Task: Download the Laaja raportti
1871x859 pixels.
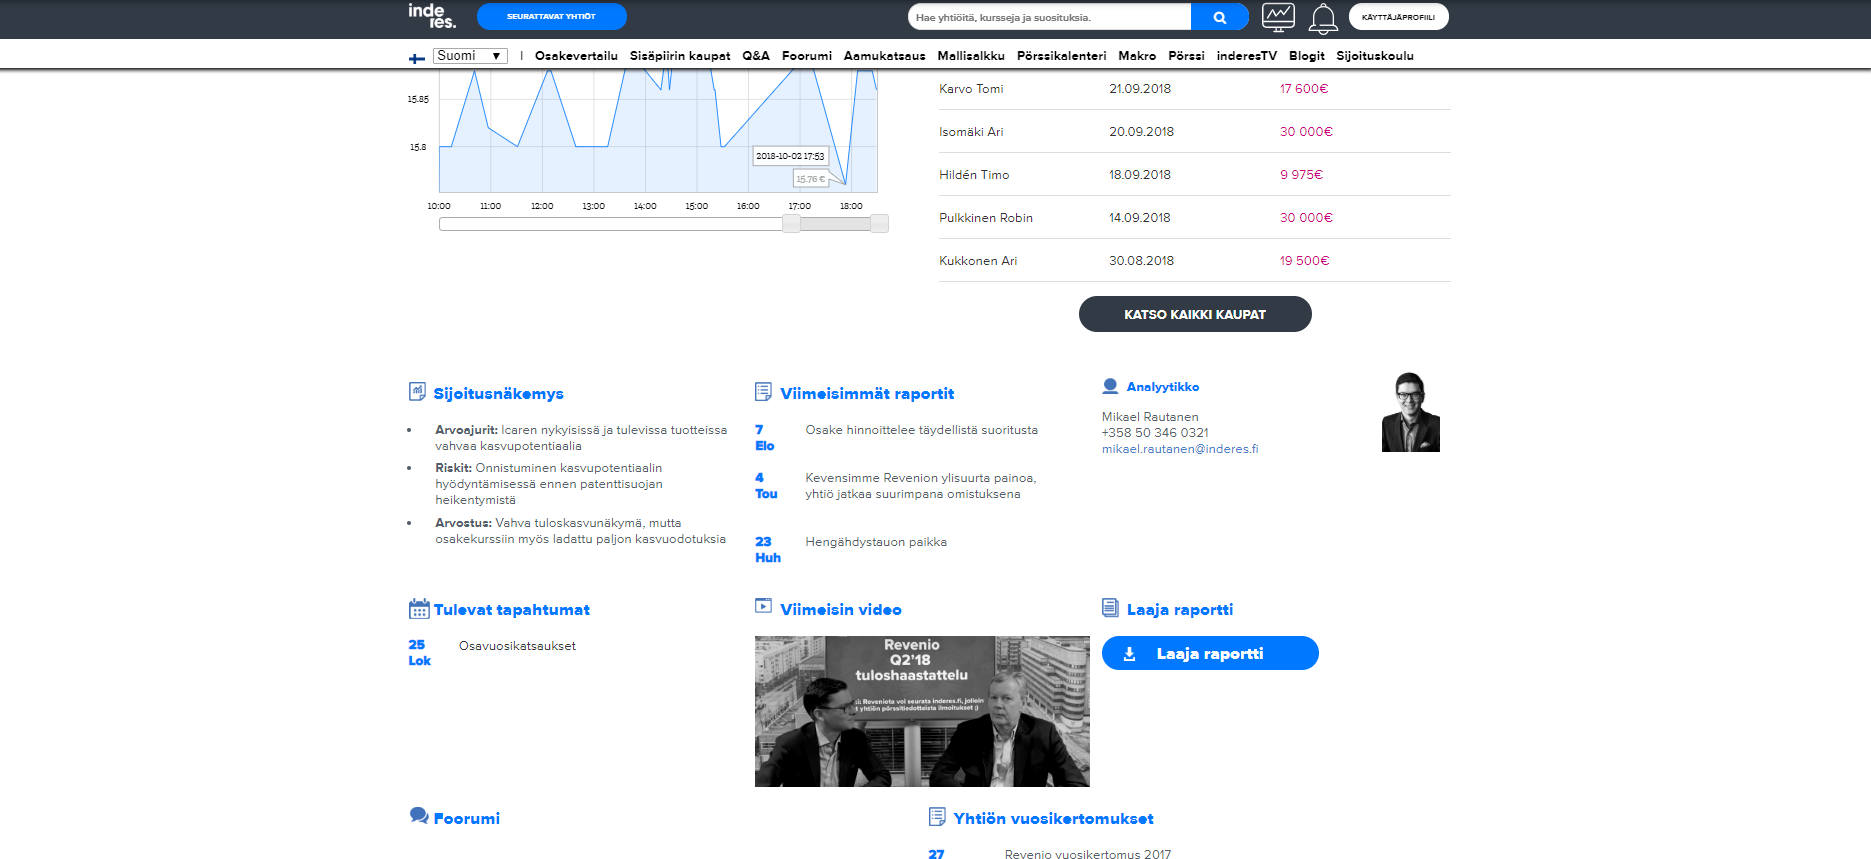Action: point(1210,653)
